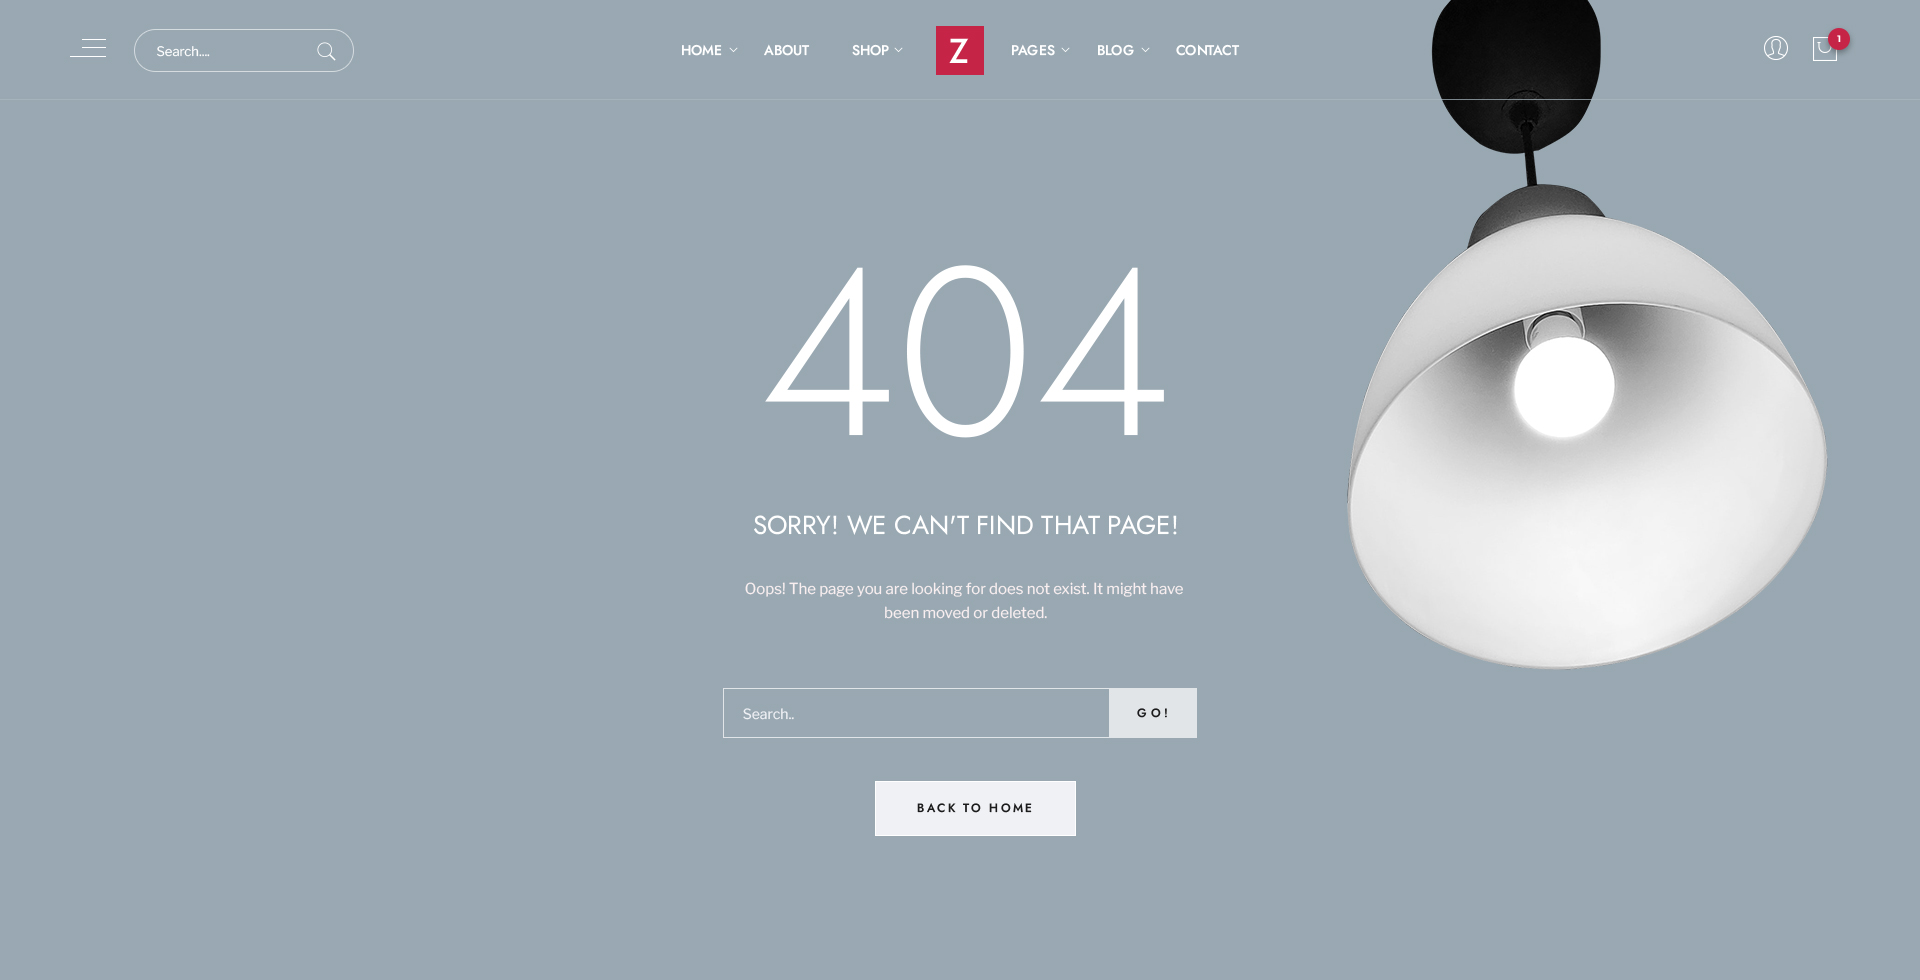Expand the Pages menu chevron
The image size is (1920, 980).
click(1065, 50)
